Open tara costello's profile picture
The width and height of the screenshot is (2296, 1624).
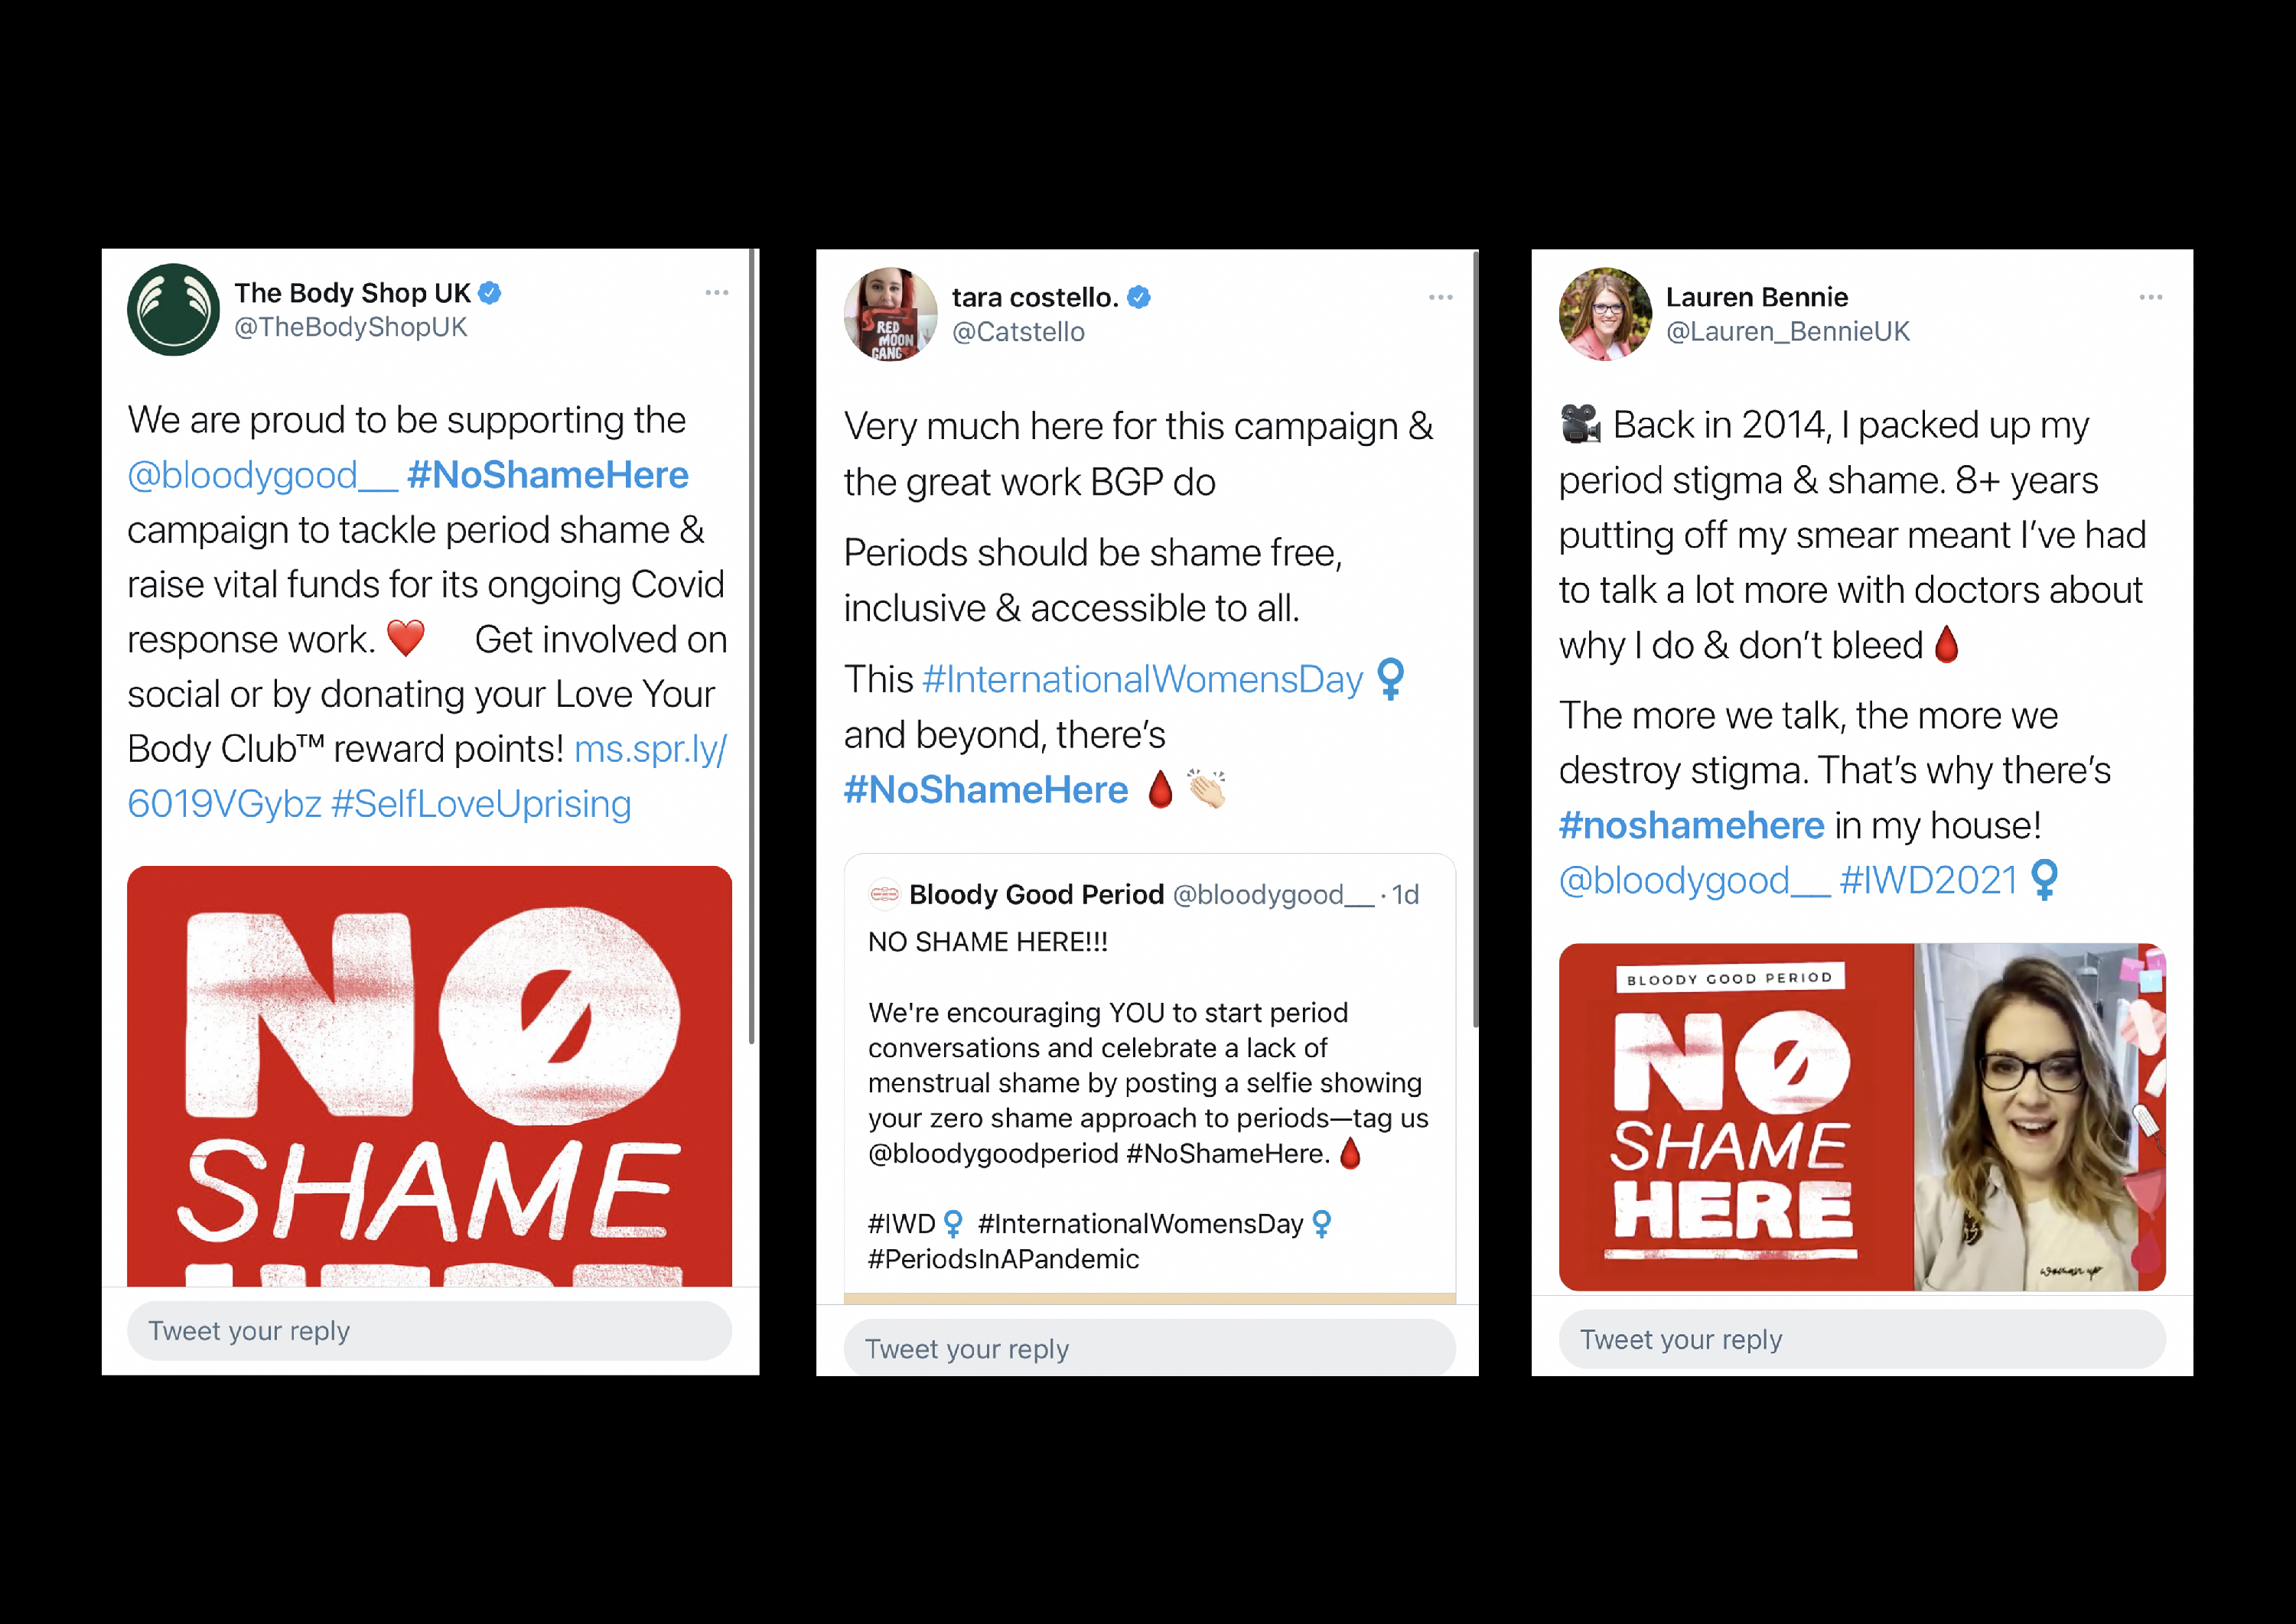(x=890, y=313)
